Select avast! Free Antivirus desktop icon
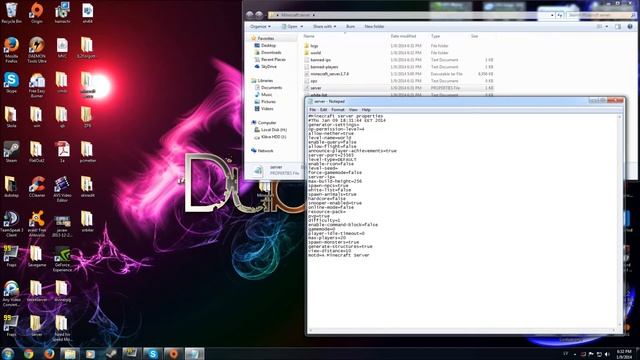Image resolution: width=640 pixels, height=360 pixels. (37, 224)
